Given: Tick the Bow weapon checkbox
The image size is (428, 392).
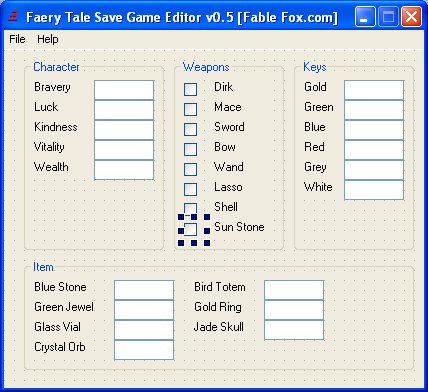Looking at the screenshot, I should tap(190, 149).
